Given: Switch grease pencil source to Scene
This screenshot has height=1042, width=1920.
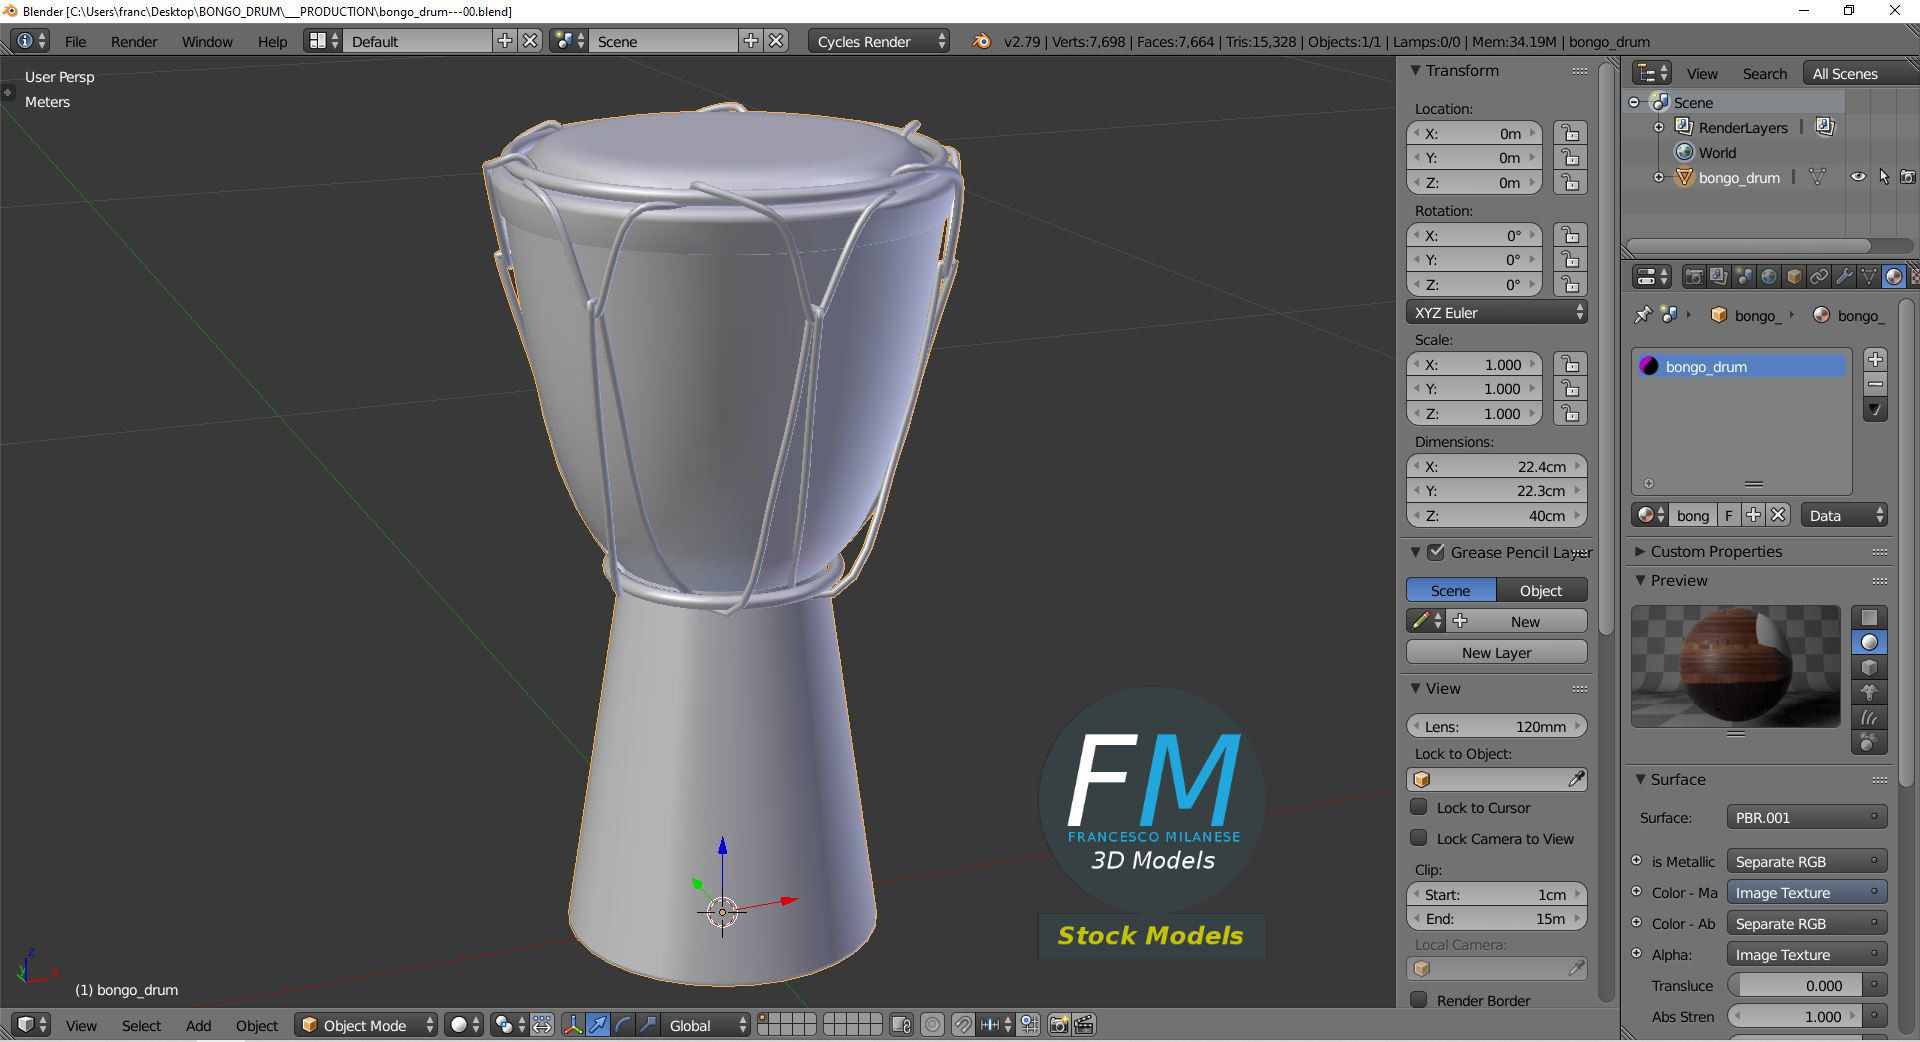Looking at the screenshot, I should (x=1451, y=590).
